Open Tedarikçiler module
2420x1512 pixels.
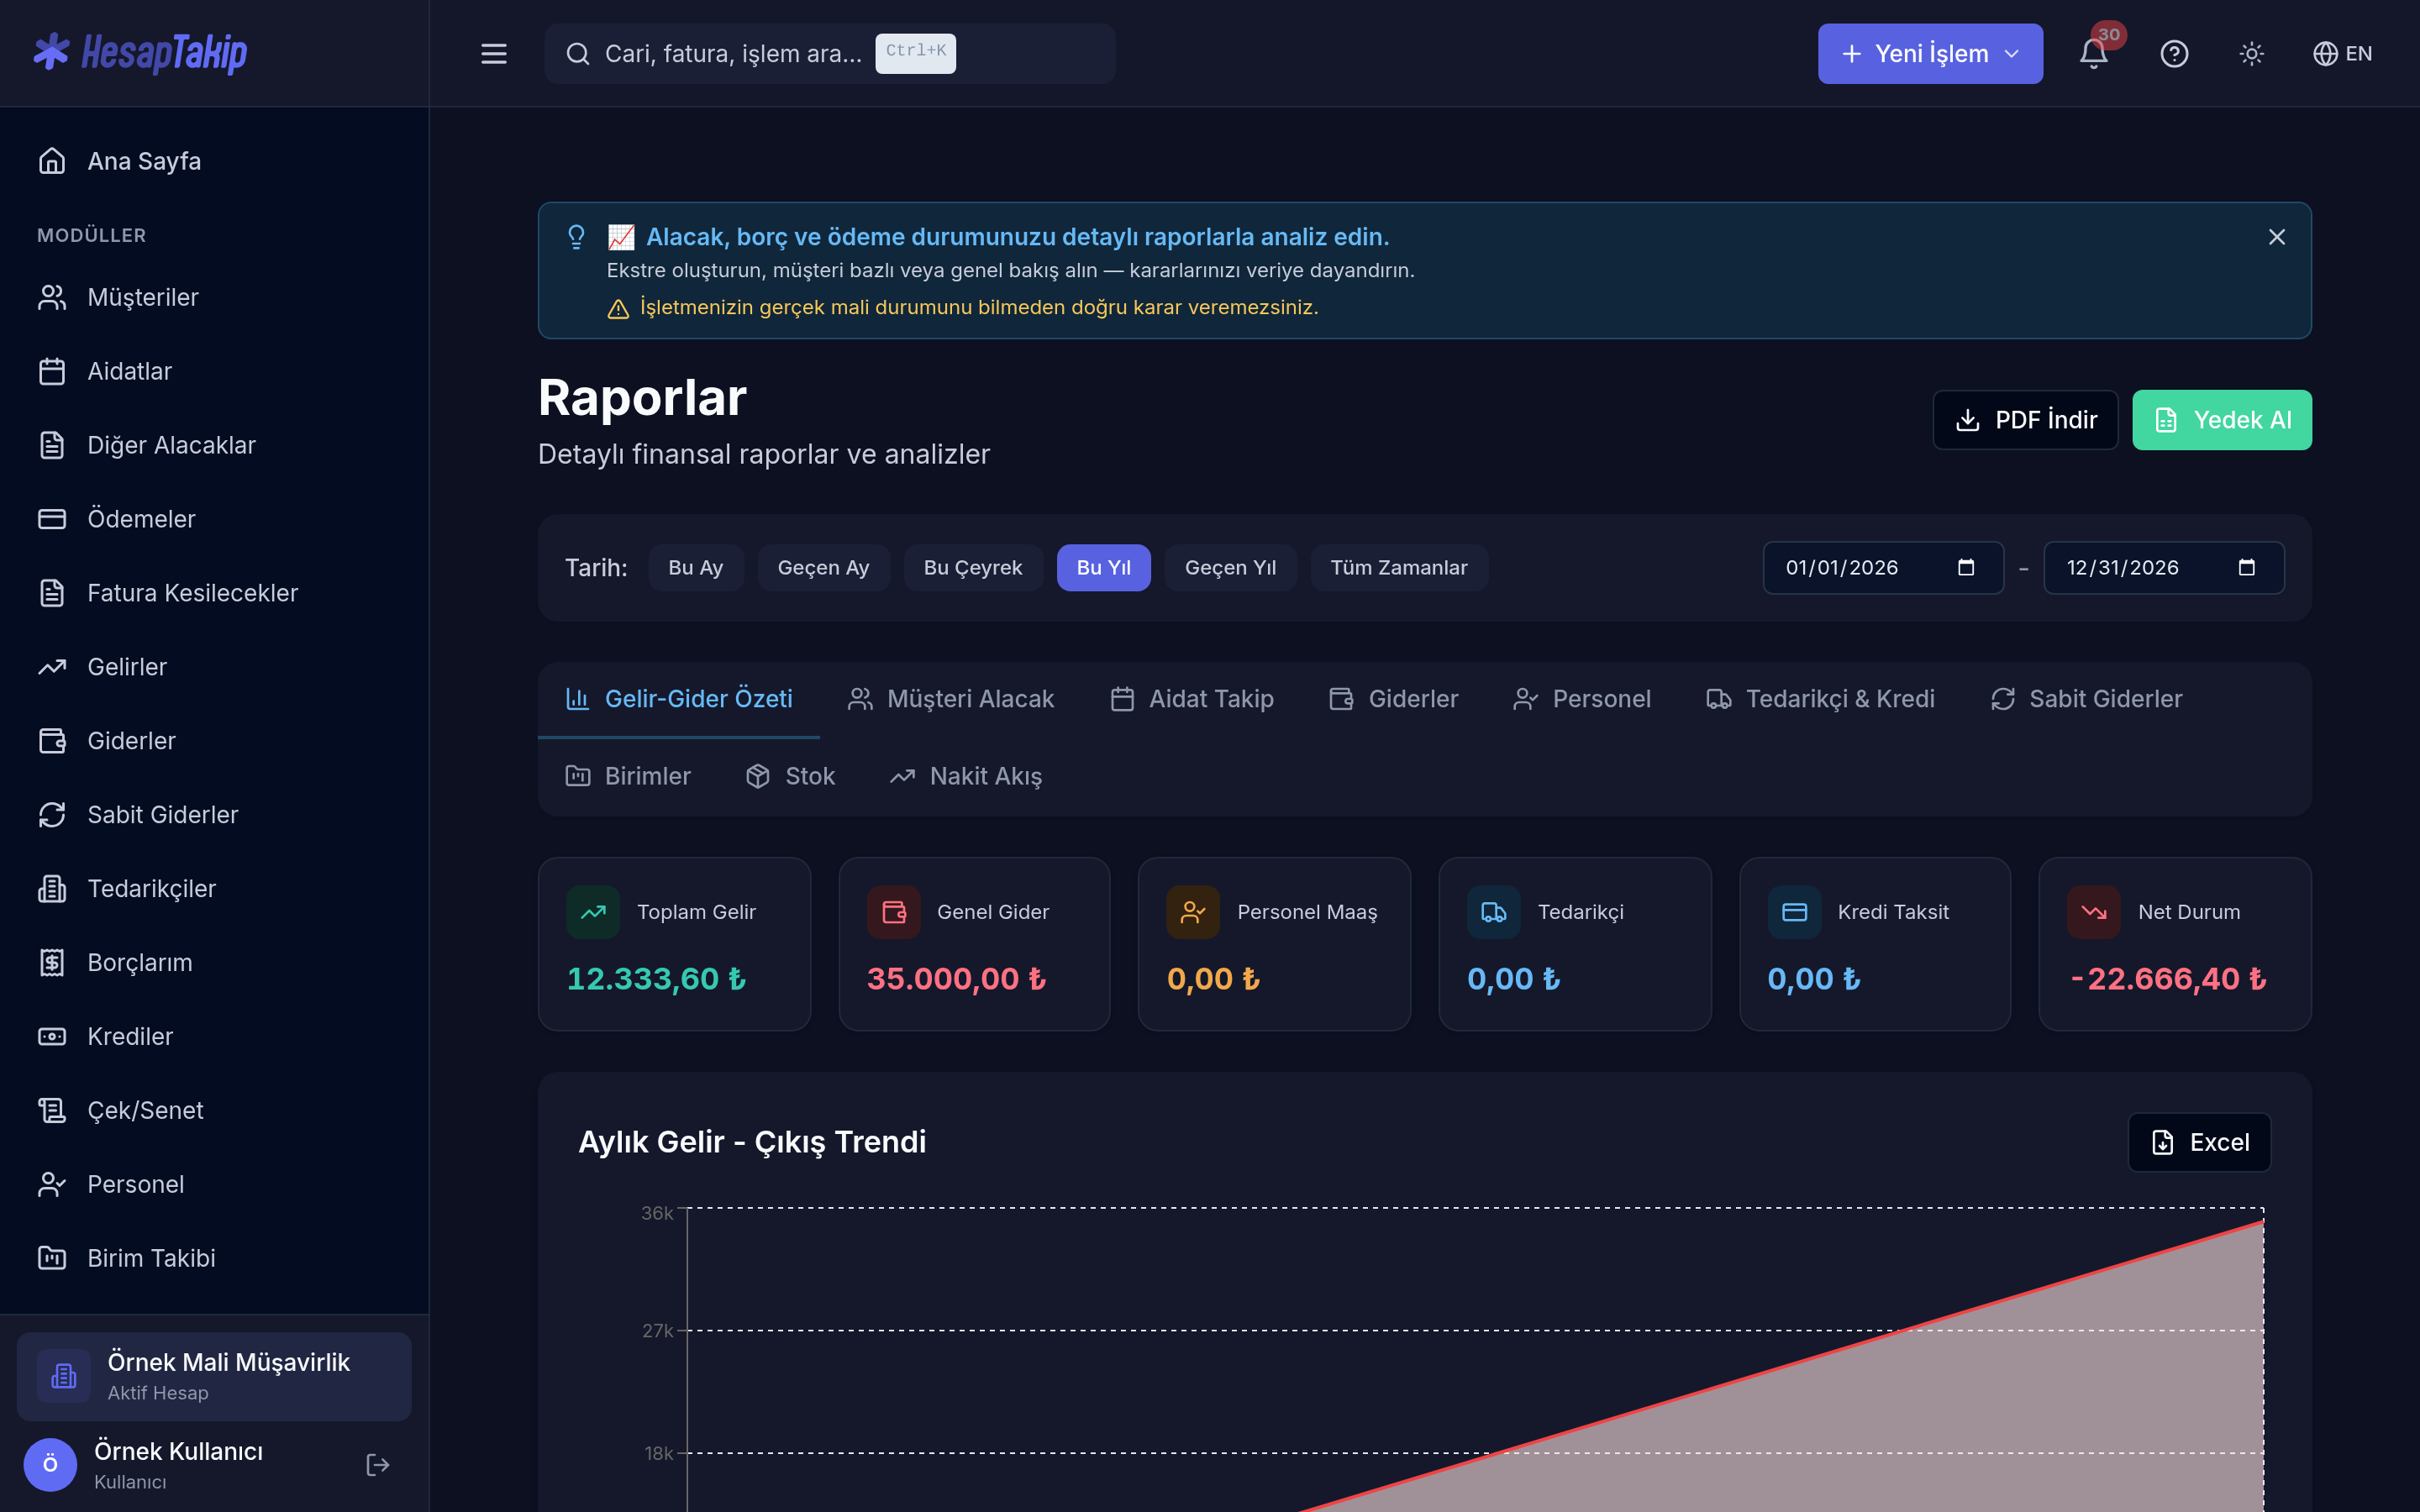pyautogui.click(x=214, y=889)
